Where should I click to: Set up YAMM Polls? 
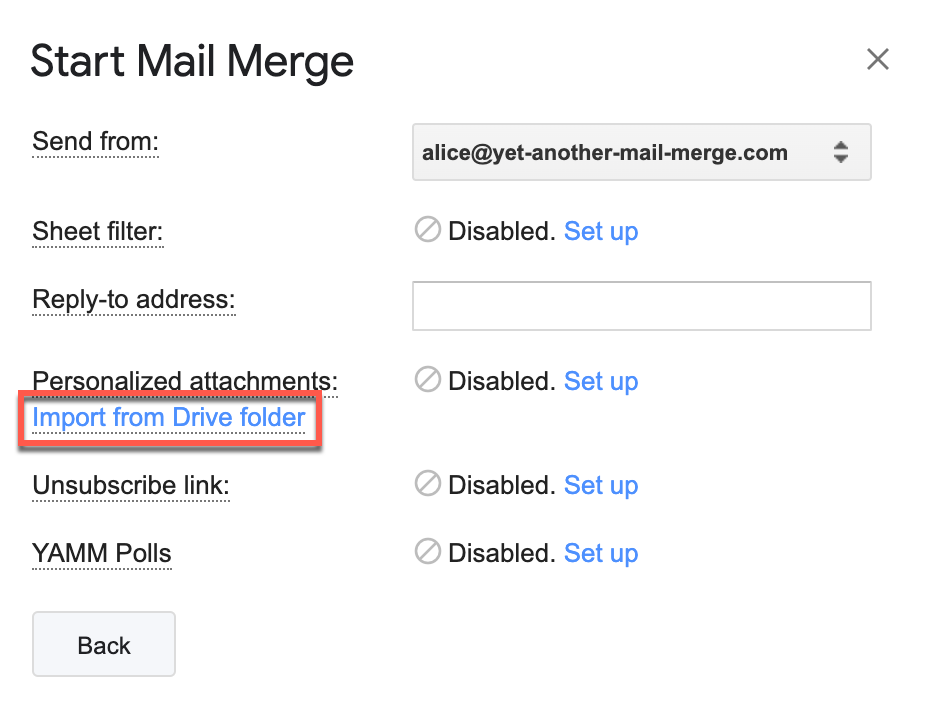pos(601,554)
